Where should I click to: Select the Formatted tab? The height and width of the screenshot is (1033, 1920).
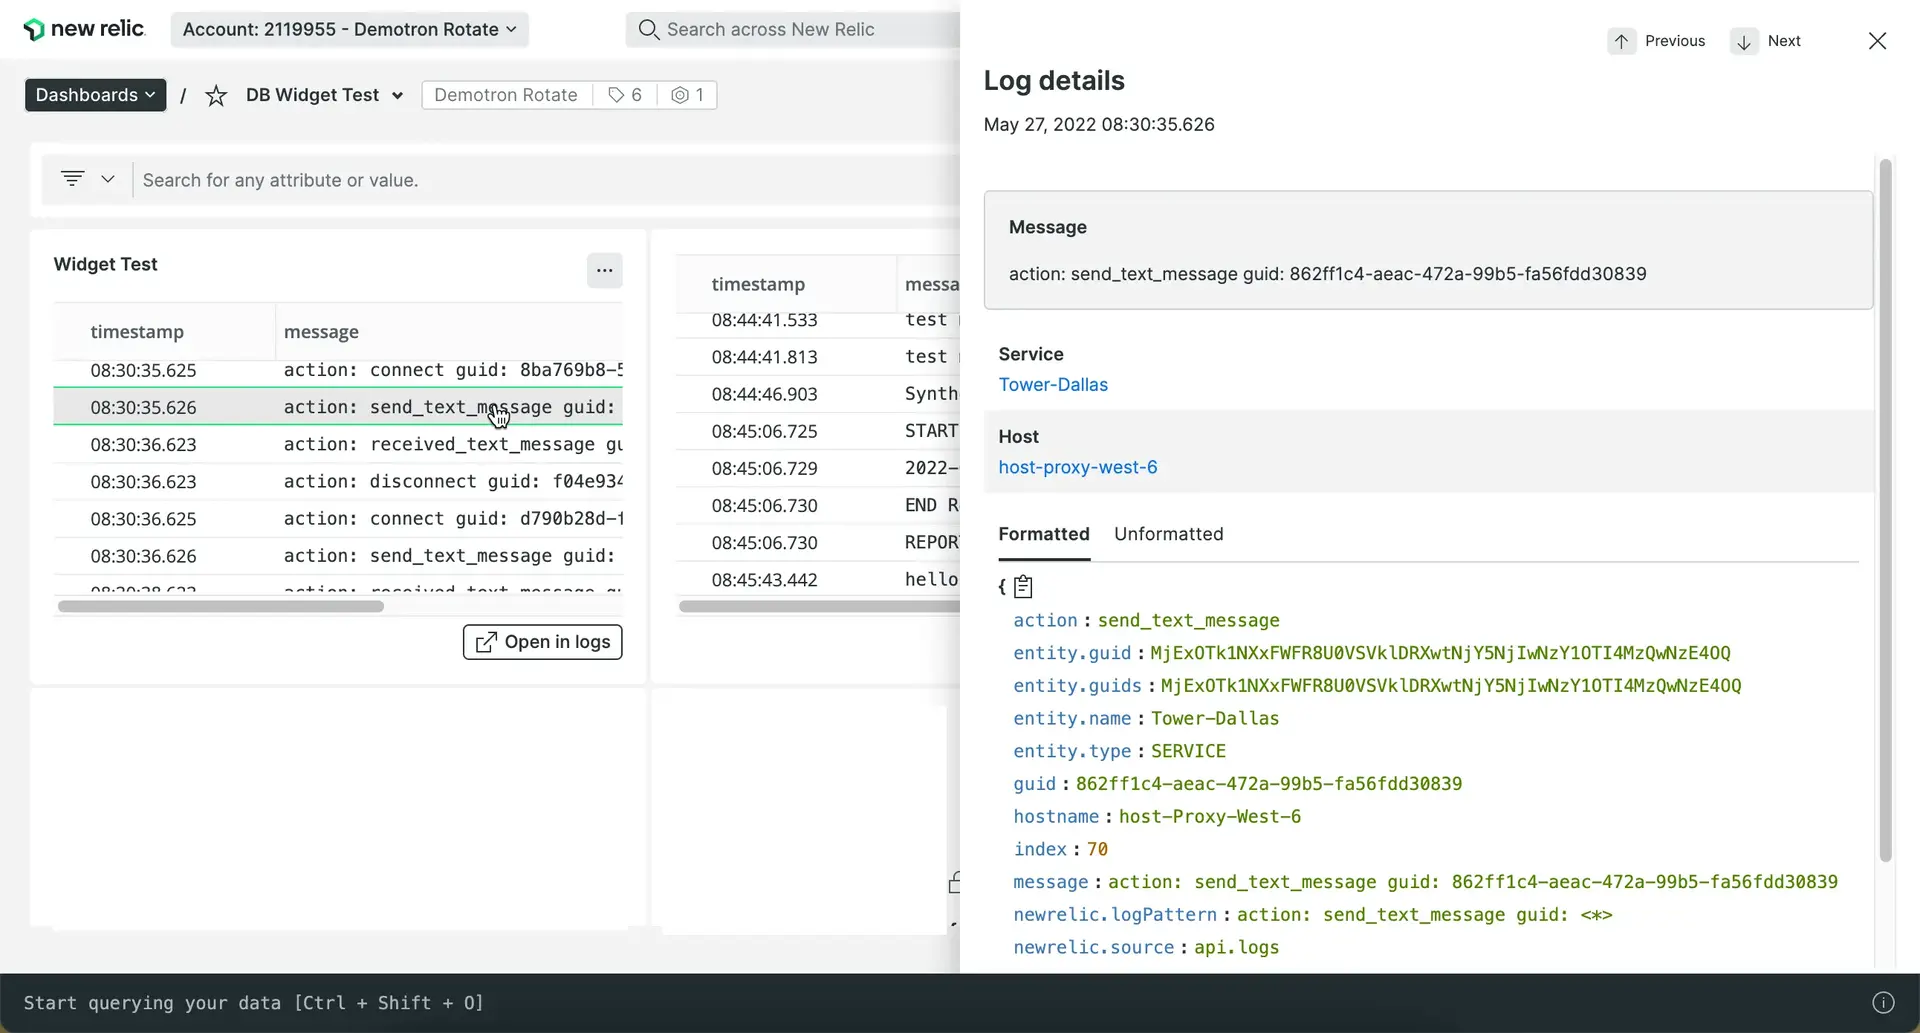[x=1043, y=534]
